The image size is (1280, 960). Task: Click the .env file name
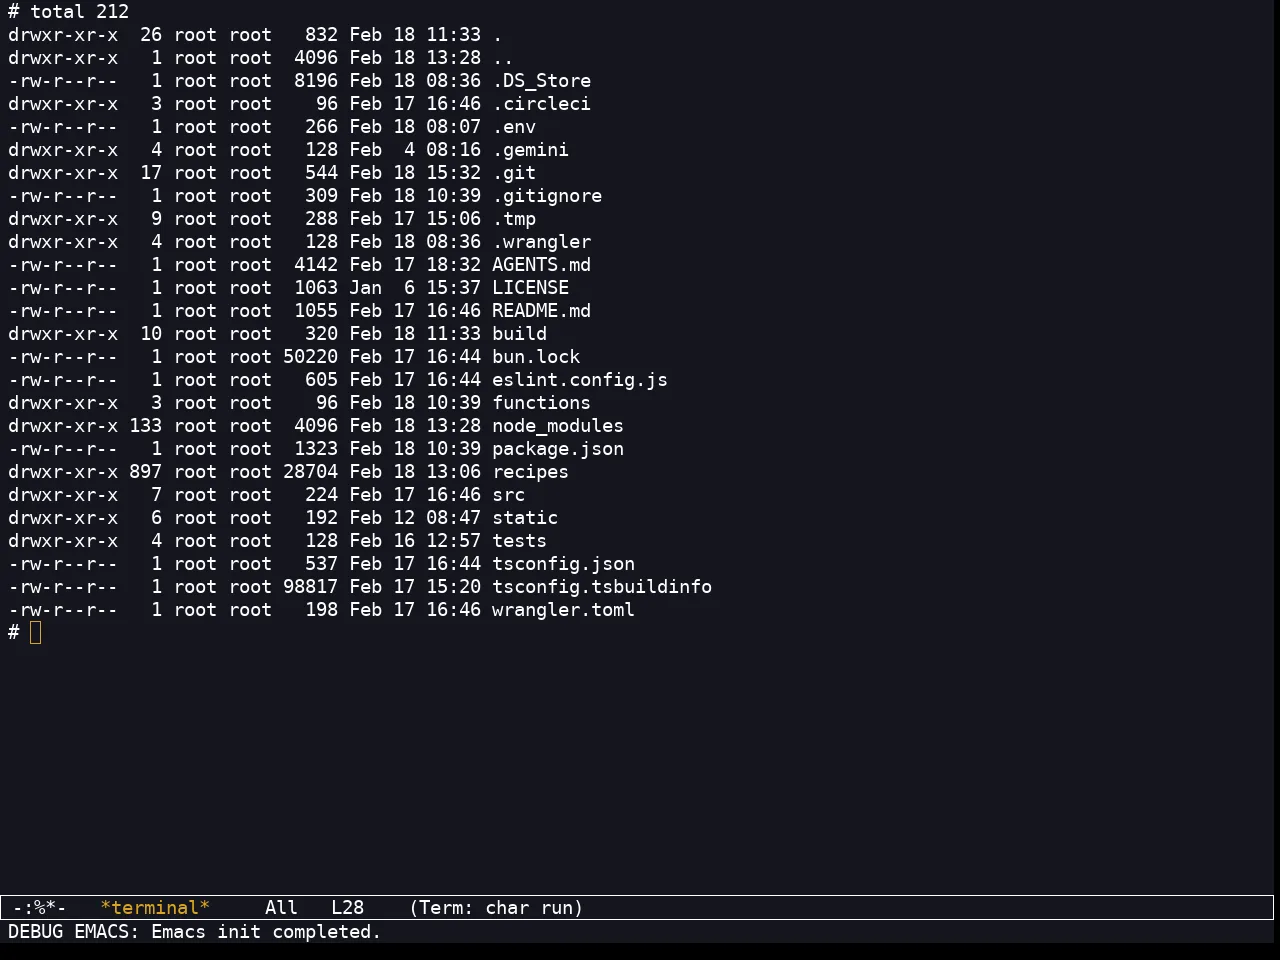pos(514,127)
